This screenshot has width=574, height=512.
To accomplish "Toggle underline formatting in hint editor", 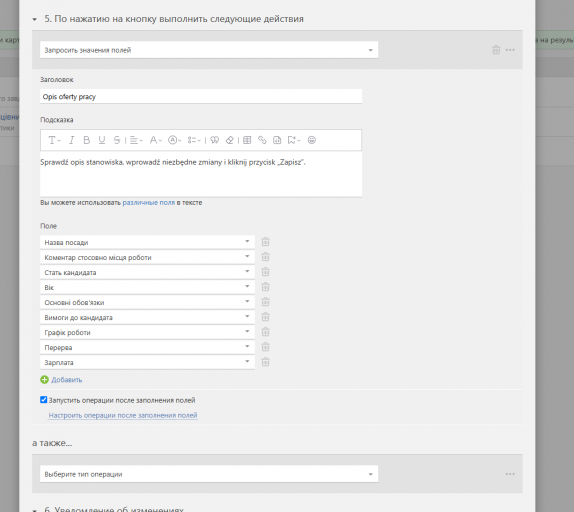I will click(x=102, y=140).
